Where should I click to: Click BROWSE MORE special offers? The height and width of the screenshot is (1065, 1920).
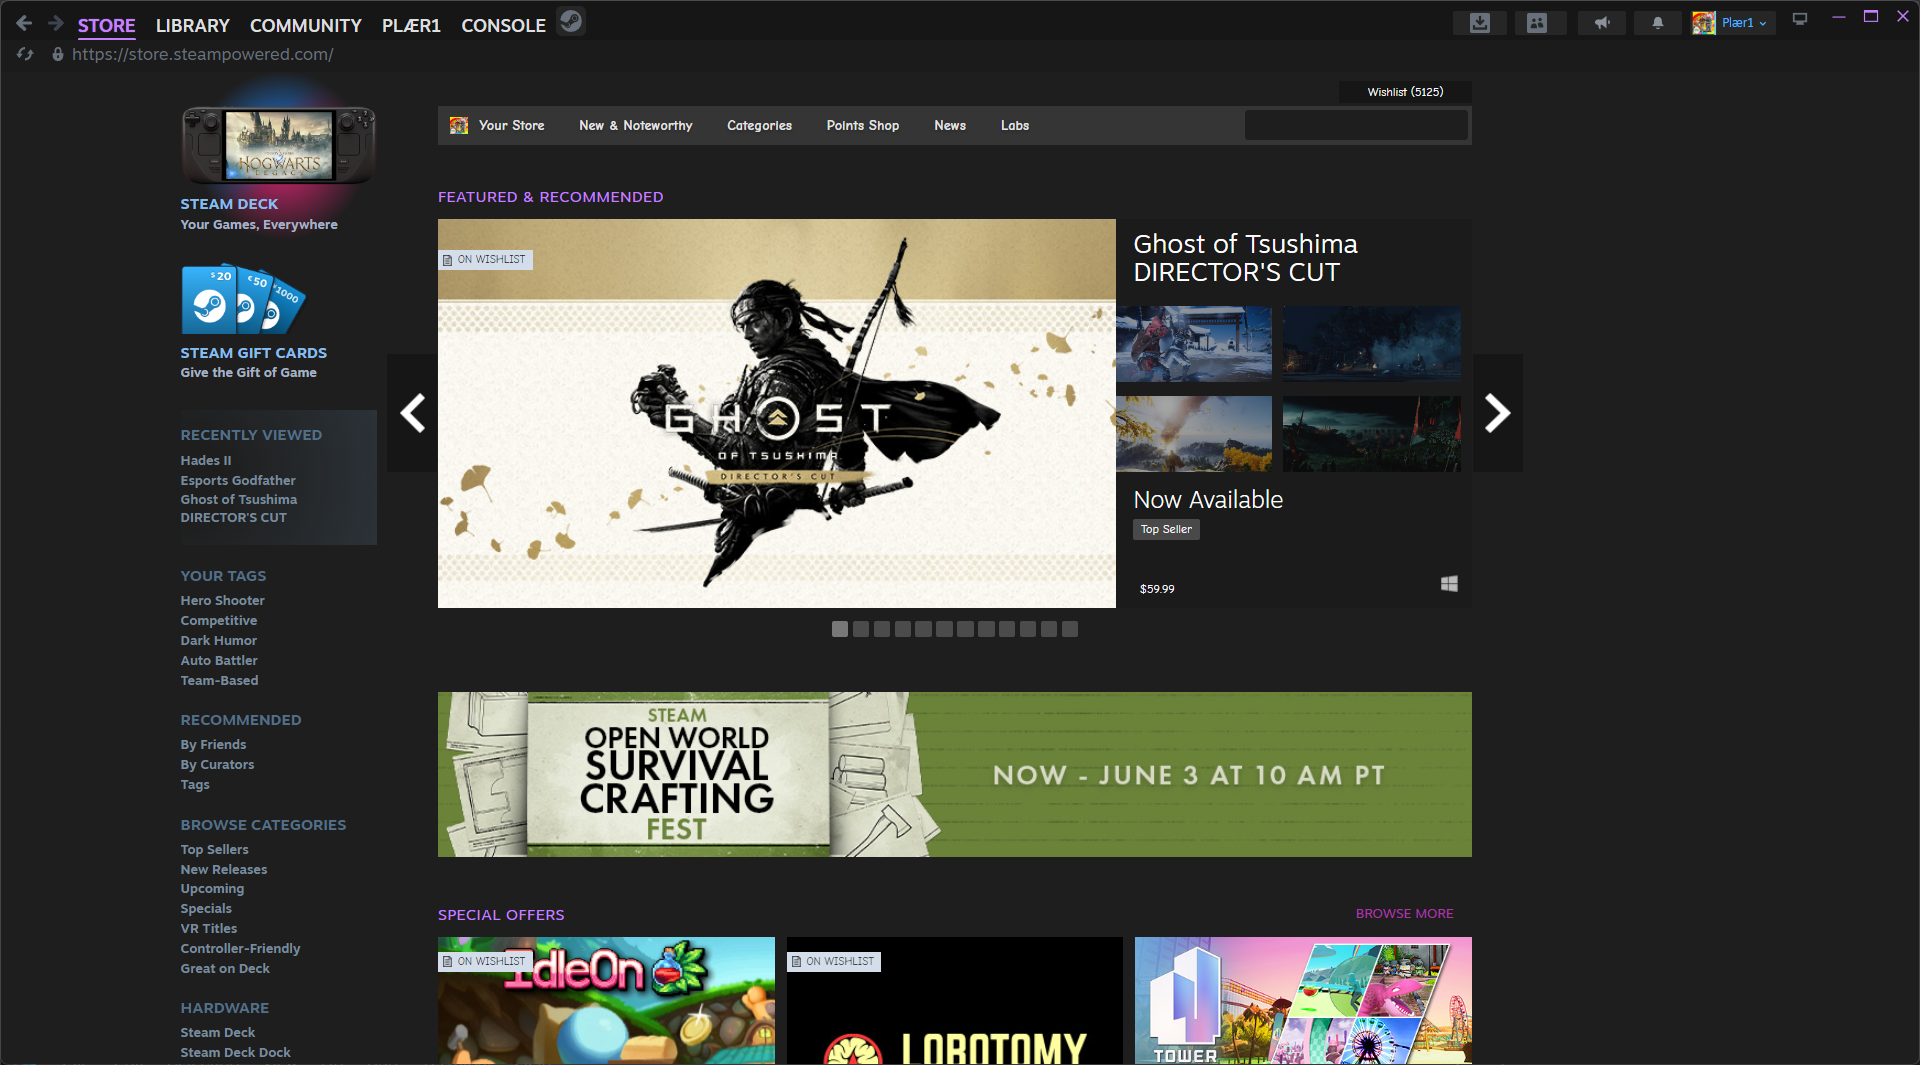(1404, 914)
